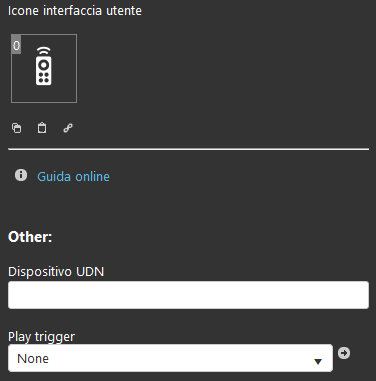The width and height of the screenshot is (376, 381).
Task: Click the arrow circle beside Play trigger
Action: click(344, 353)
